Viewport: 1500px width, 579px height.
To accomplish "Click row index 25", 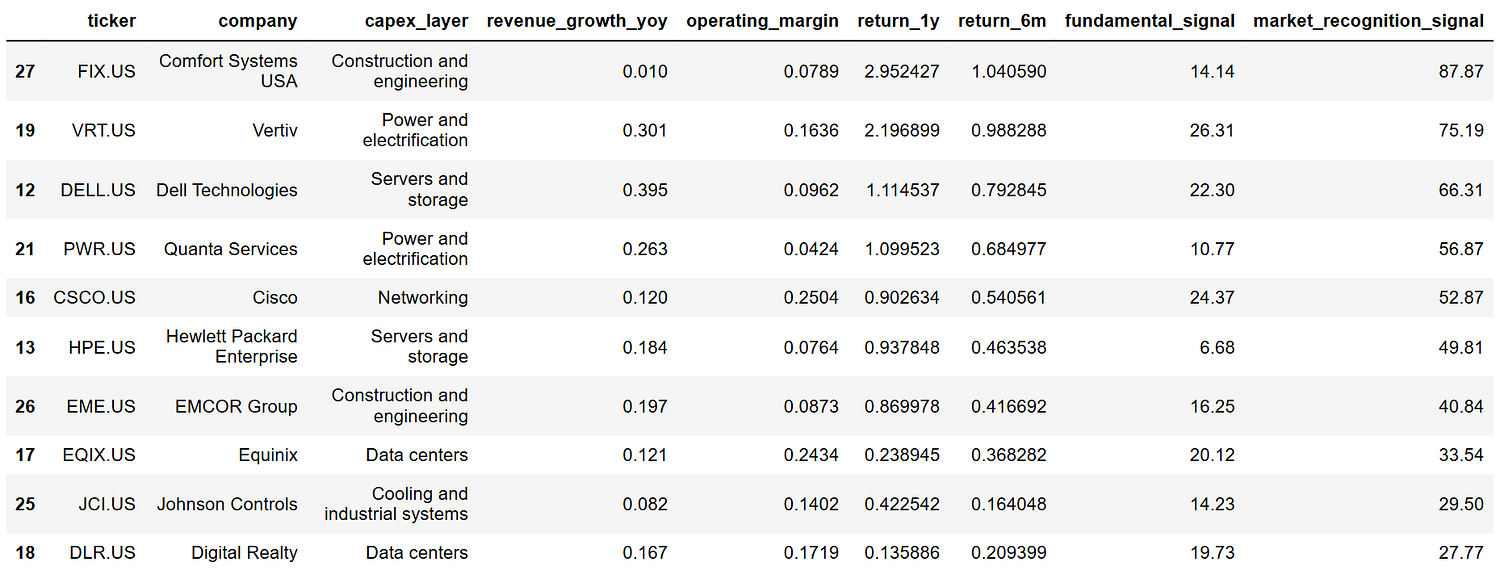I will (25, 504).
